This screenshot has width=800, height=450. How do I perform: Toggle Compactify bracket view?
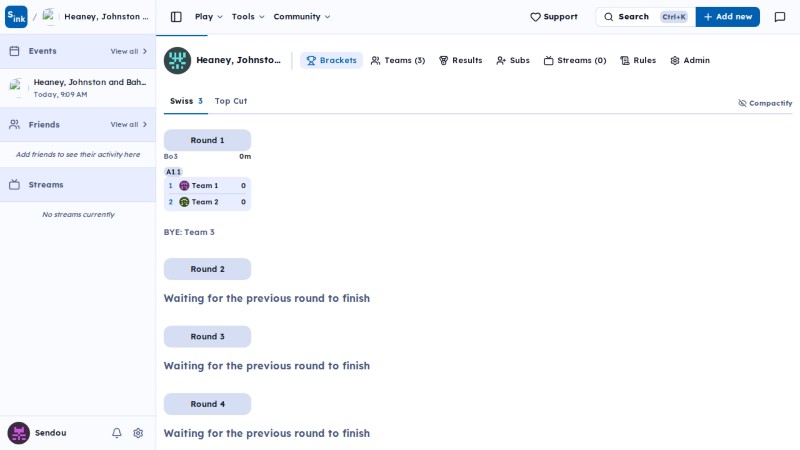point(765,103)
